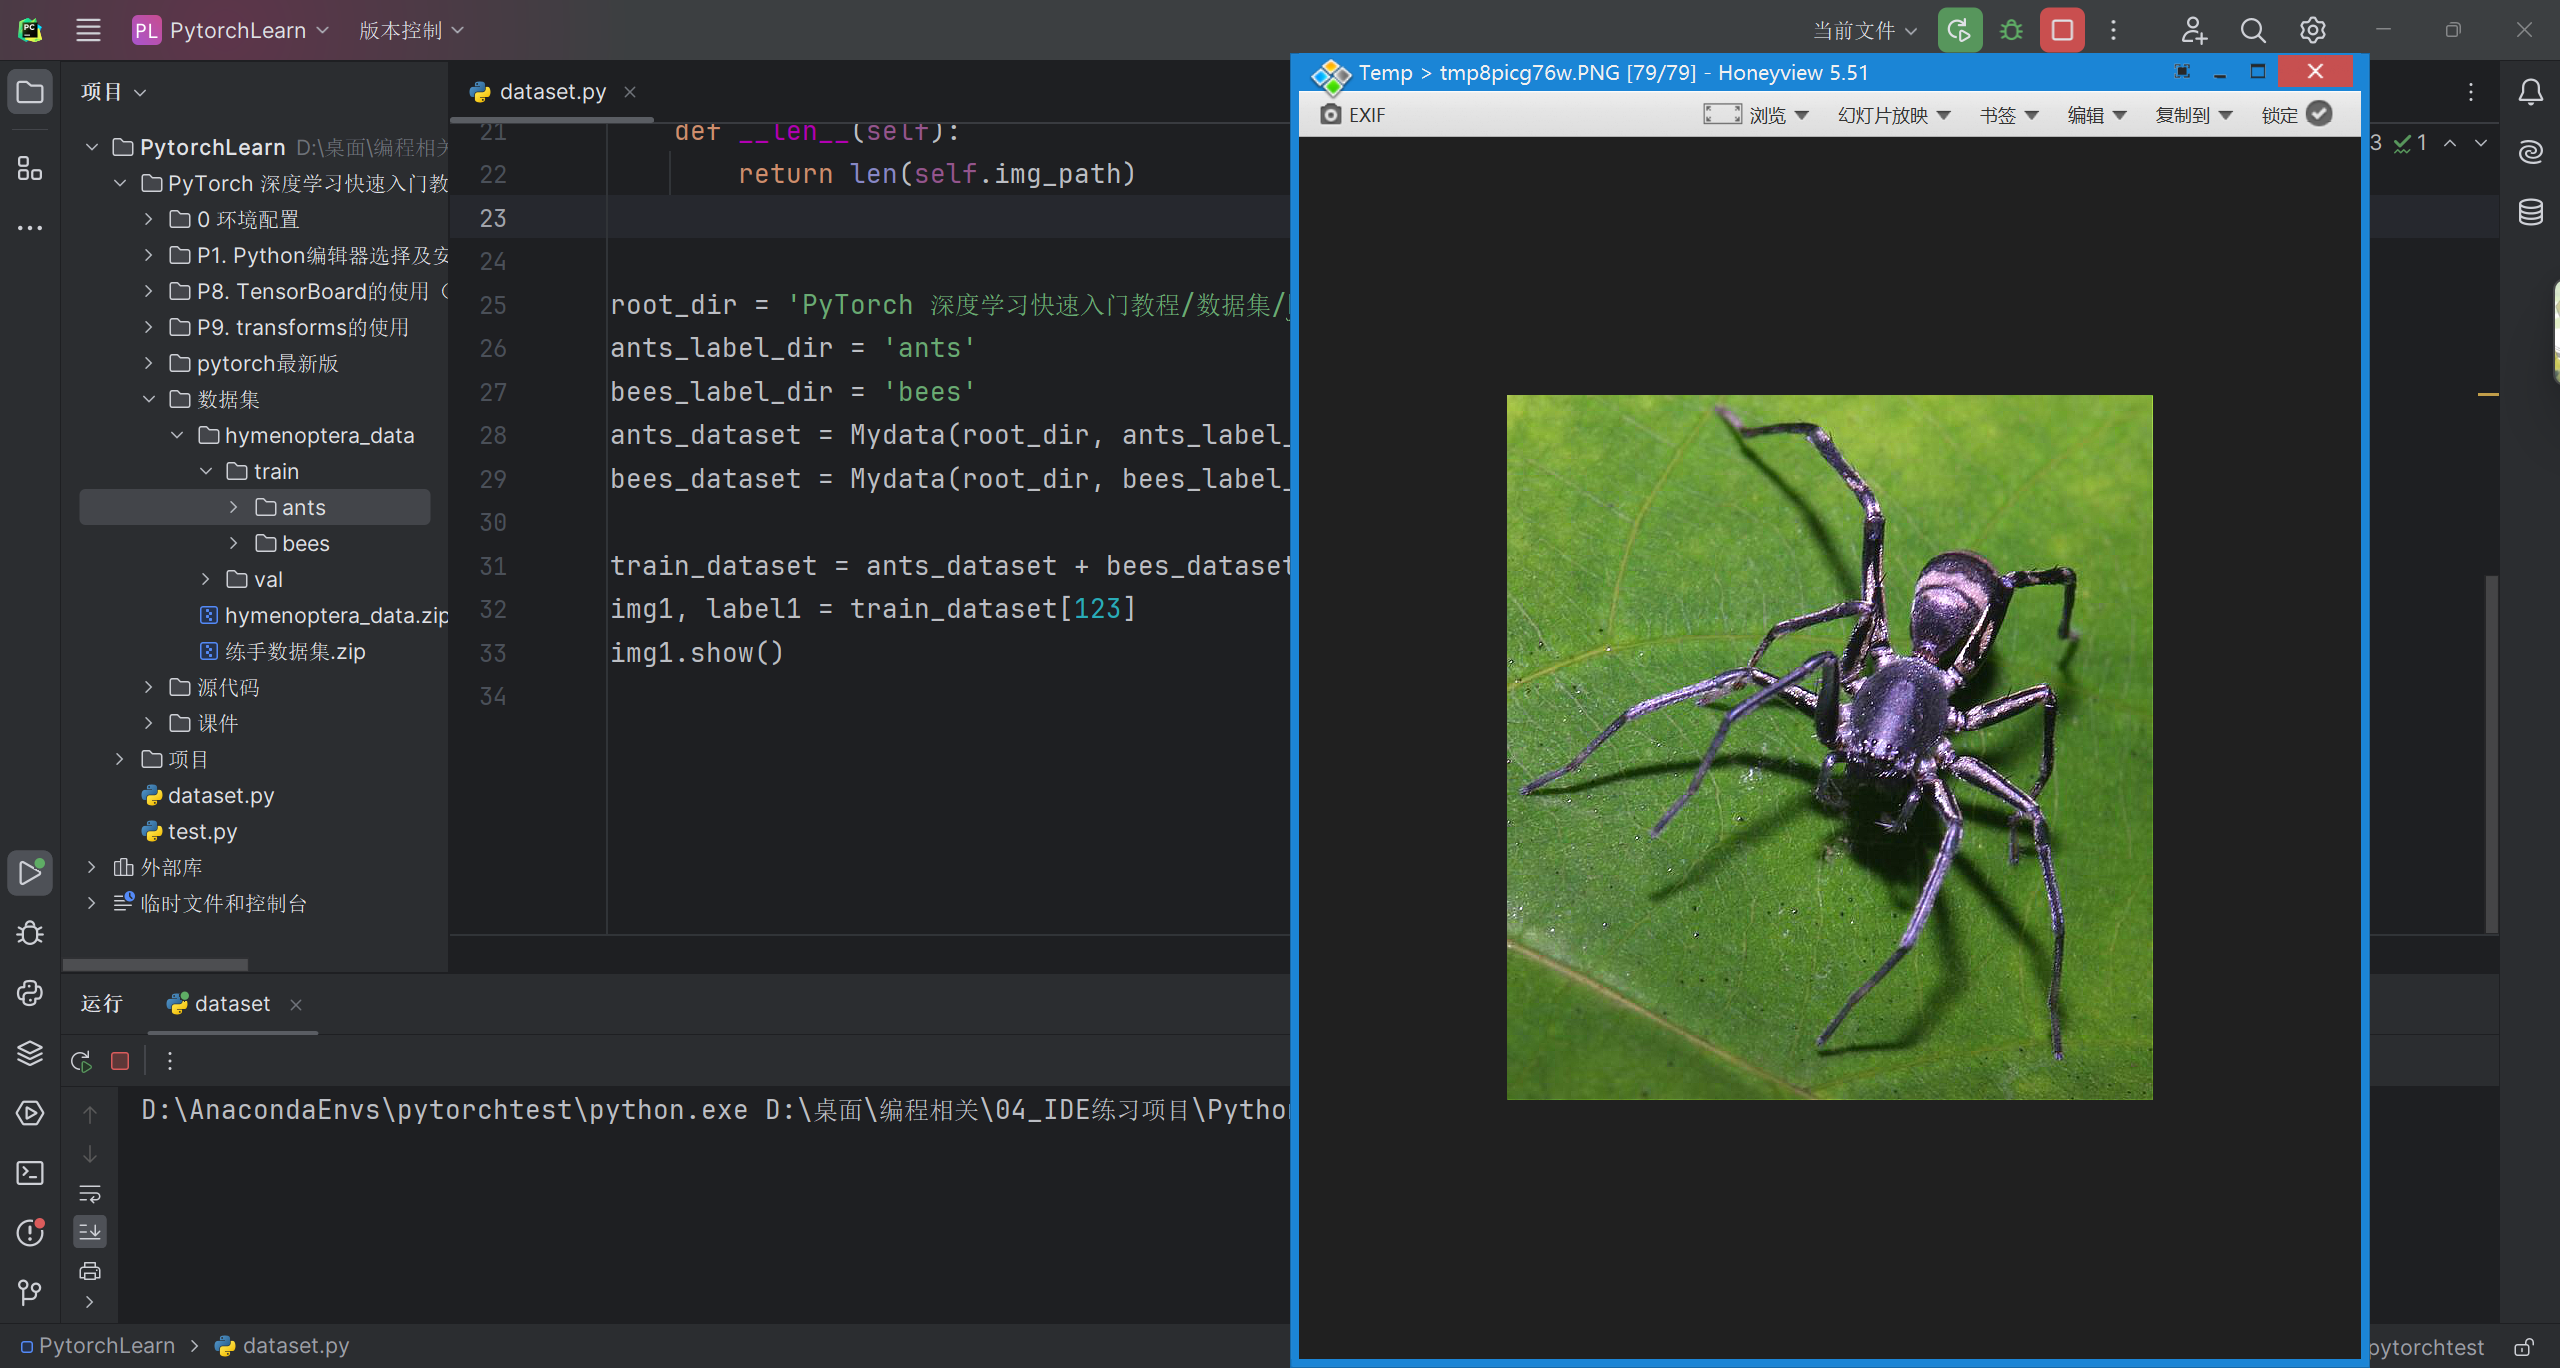Screen dimensions: 2560x1368
Task: Click the Python Packages sidebar icon
Action: (30, 1053)
